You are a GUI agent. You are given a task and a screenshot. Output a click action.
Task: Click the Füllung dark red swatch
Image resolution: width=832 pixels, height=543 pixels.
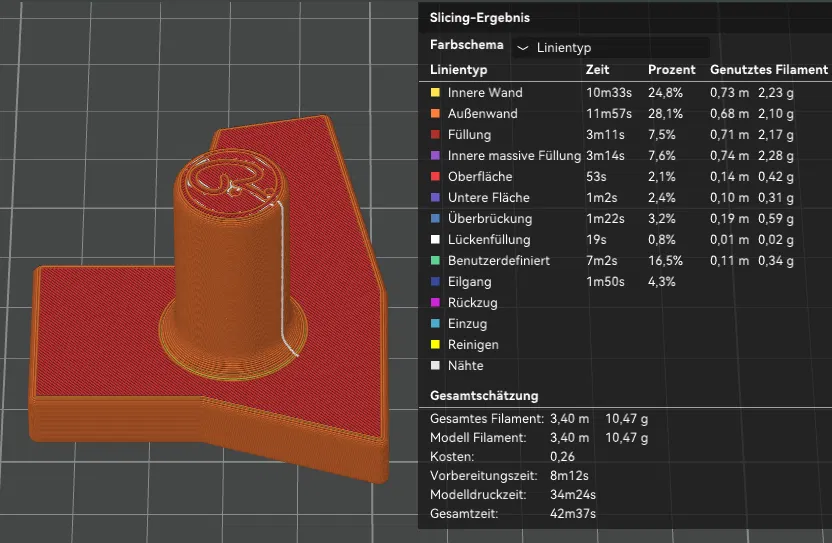point(435,135)
